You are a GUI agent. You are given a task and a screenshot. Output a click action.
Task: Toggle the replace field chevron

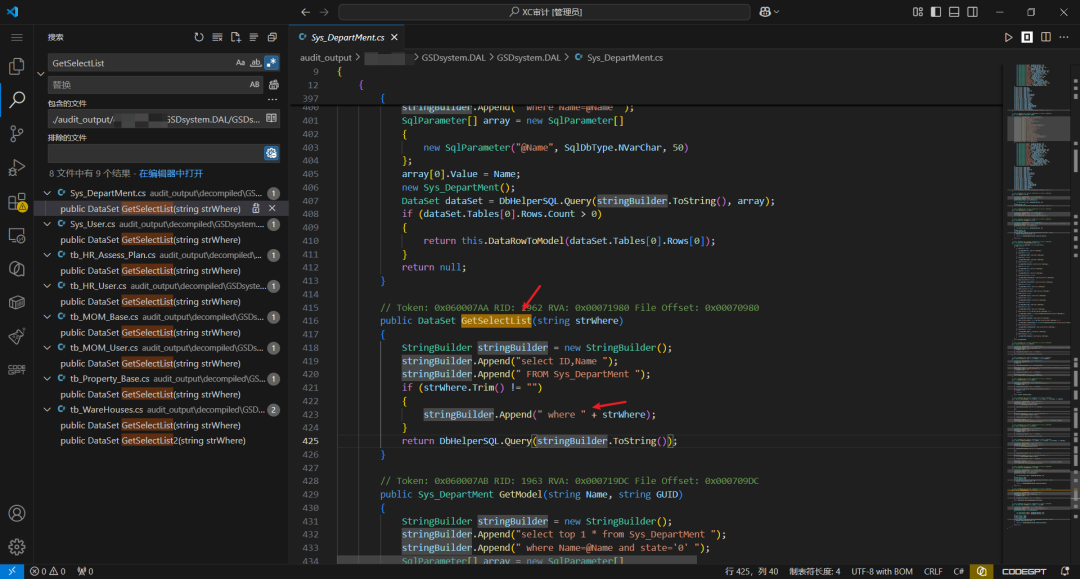point(41,74)
